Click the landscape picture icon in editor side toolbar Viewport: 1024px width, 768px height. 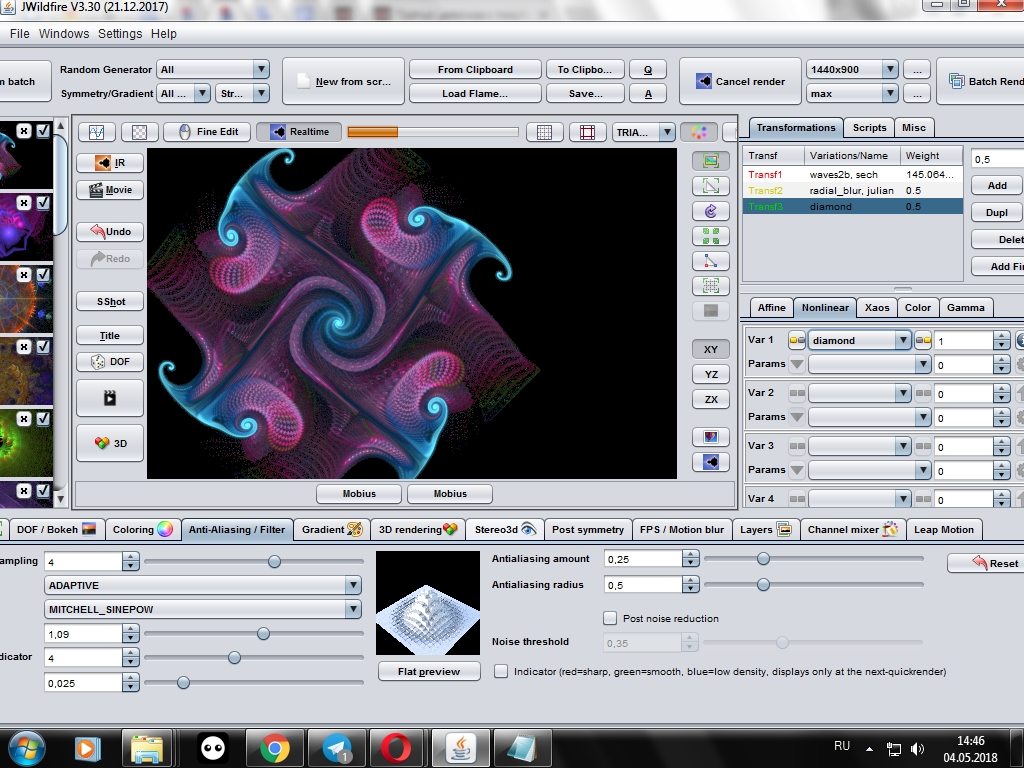[711, 161]
